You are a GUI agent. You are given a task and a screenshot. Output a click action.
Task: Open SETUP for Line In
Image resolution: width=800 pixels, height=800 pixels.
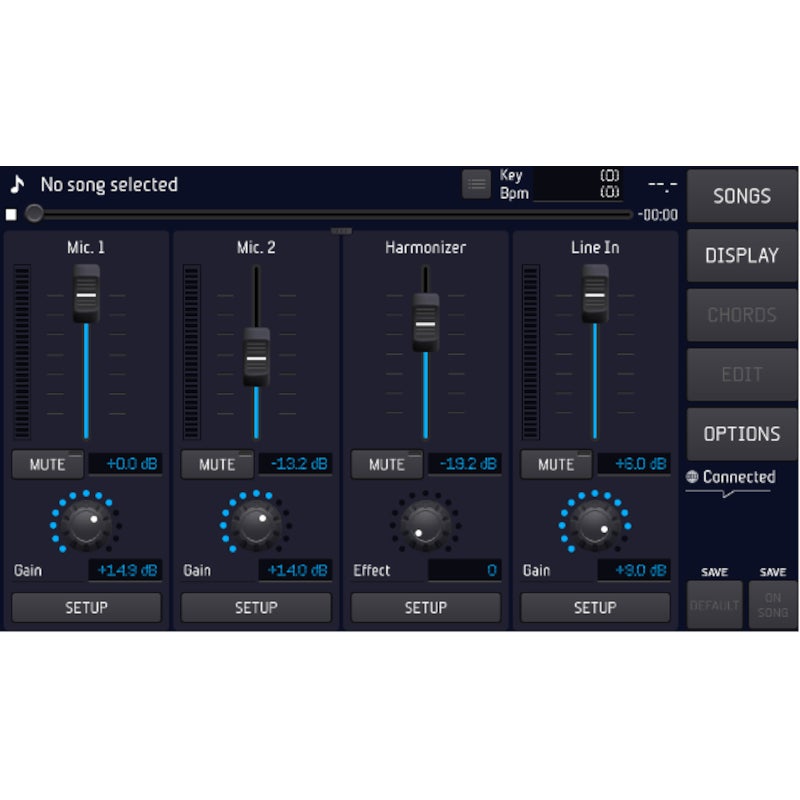click(x=595, y=607)
